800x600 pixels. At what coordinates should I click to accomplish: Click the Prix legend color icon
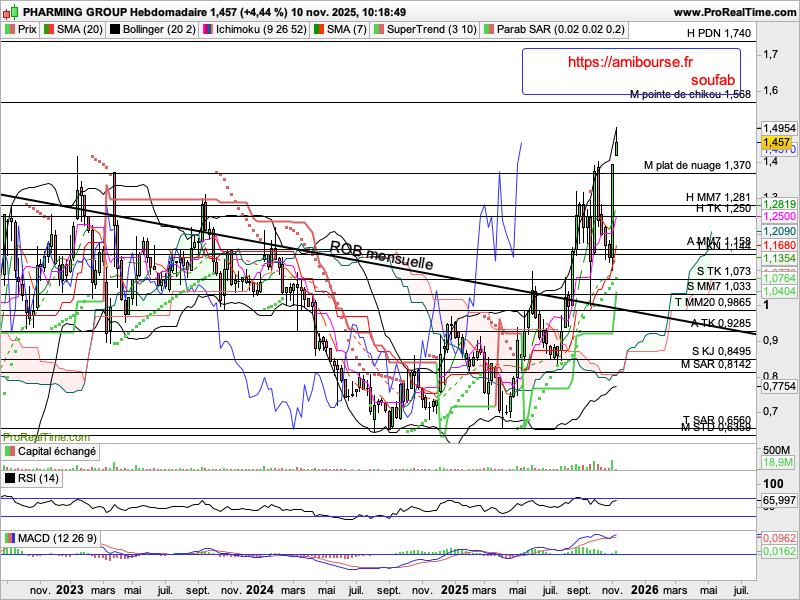pos(10,30)
